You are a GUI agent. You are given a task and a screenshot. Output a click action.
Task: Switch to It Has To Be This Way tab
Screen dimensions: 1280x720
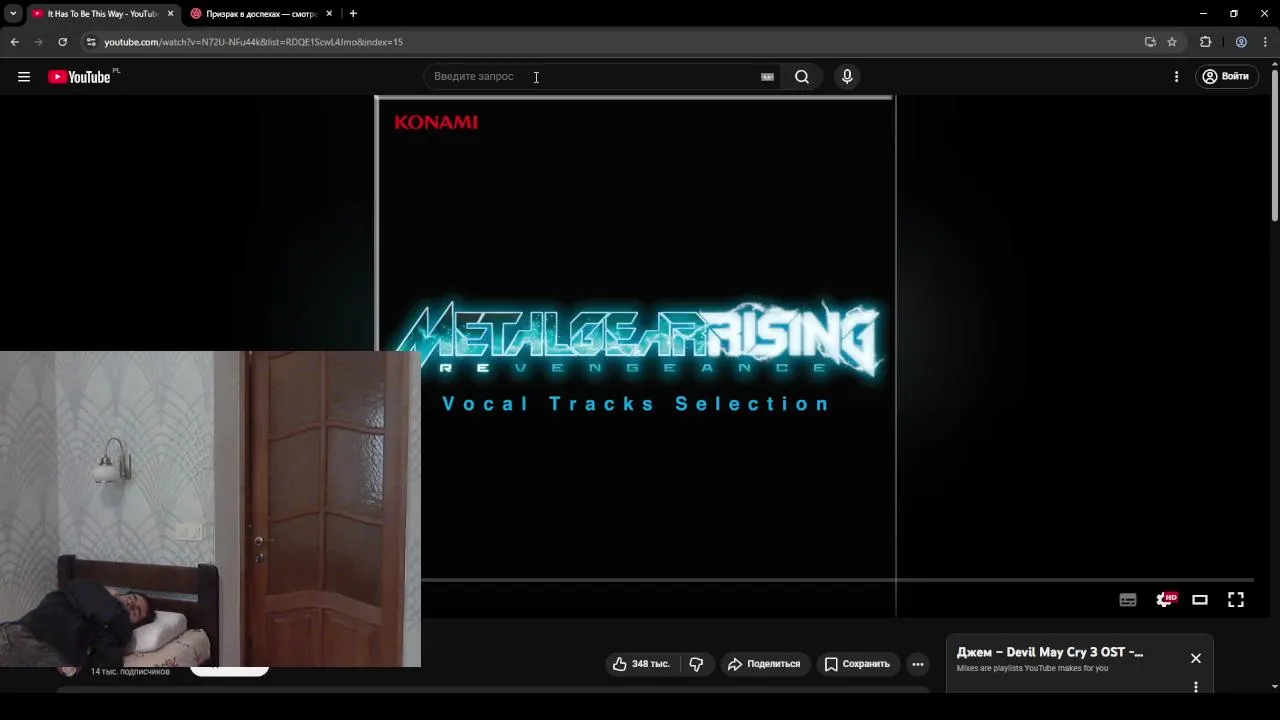coord(95,14)
